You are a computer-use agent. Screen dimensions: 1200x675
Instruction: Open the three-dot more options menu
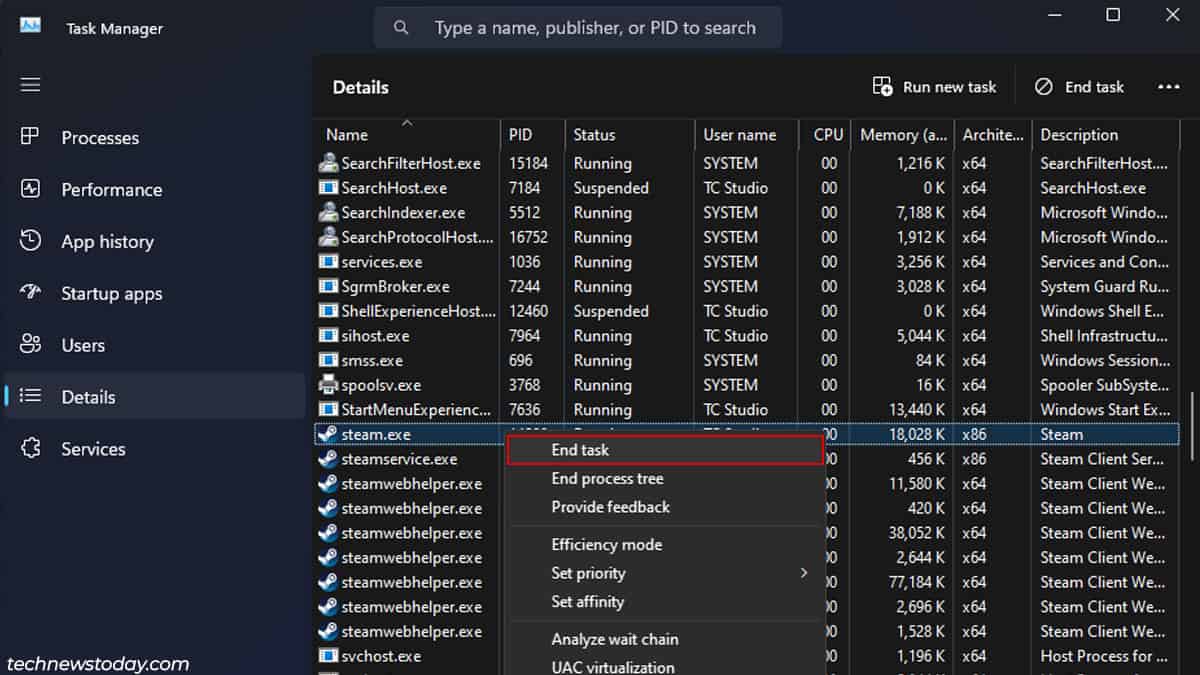point(1168,87)
